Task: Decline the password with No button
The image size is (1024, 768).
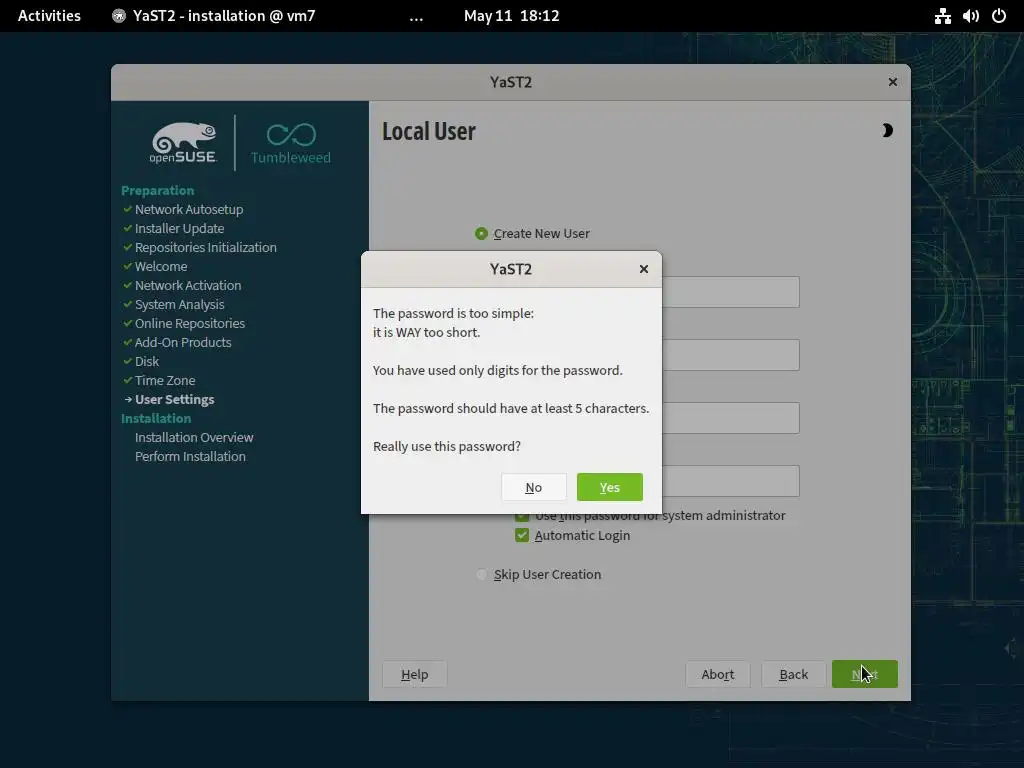Action: (x=534, y=487)
